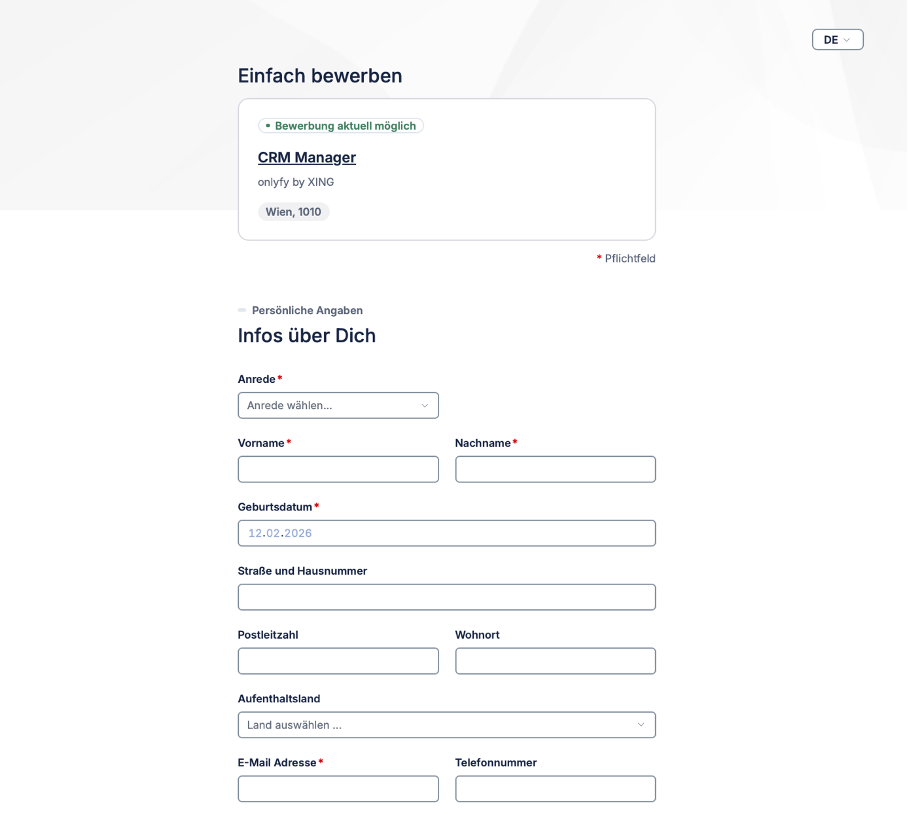Expand the Land auswählen combo box

pos(445,725)
